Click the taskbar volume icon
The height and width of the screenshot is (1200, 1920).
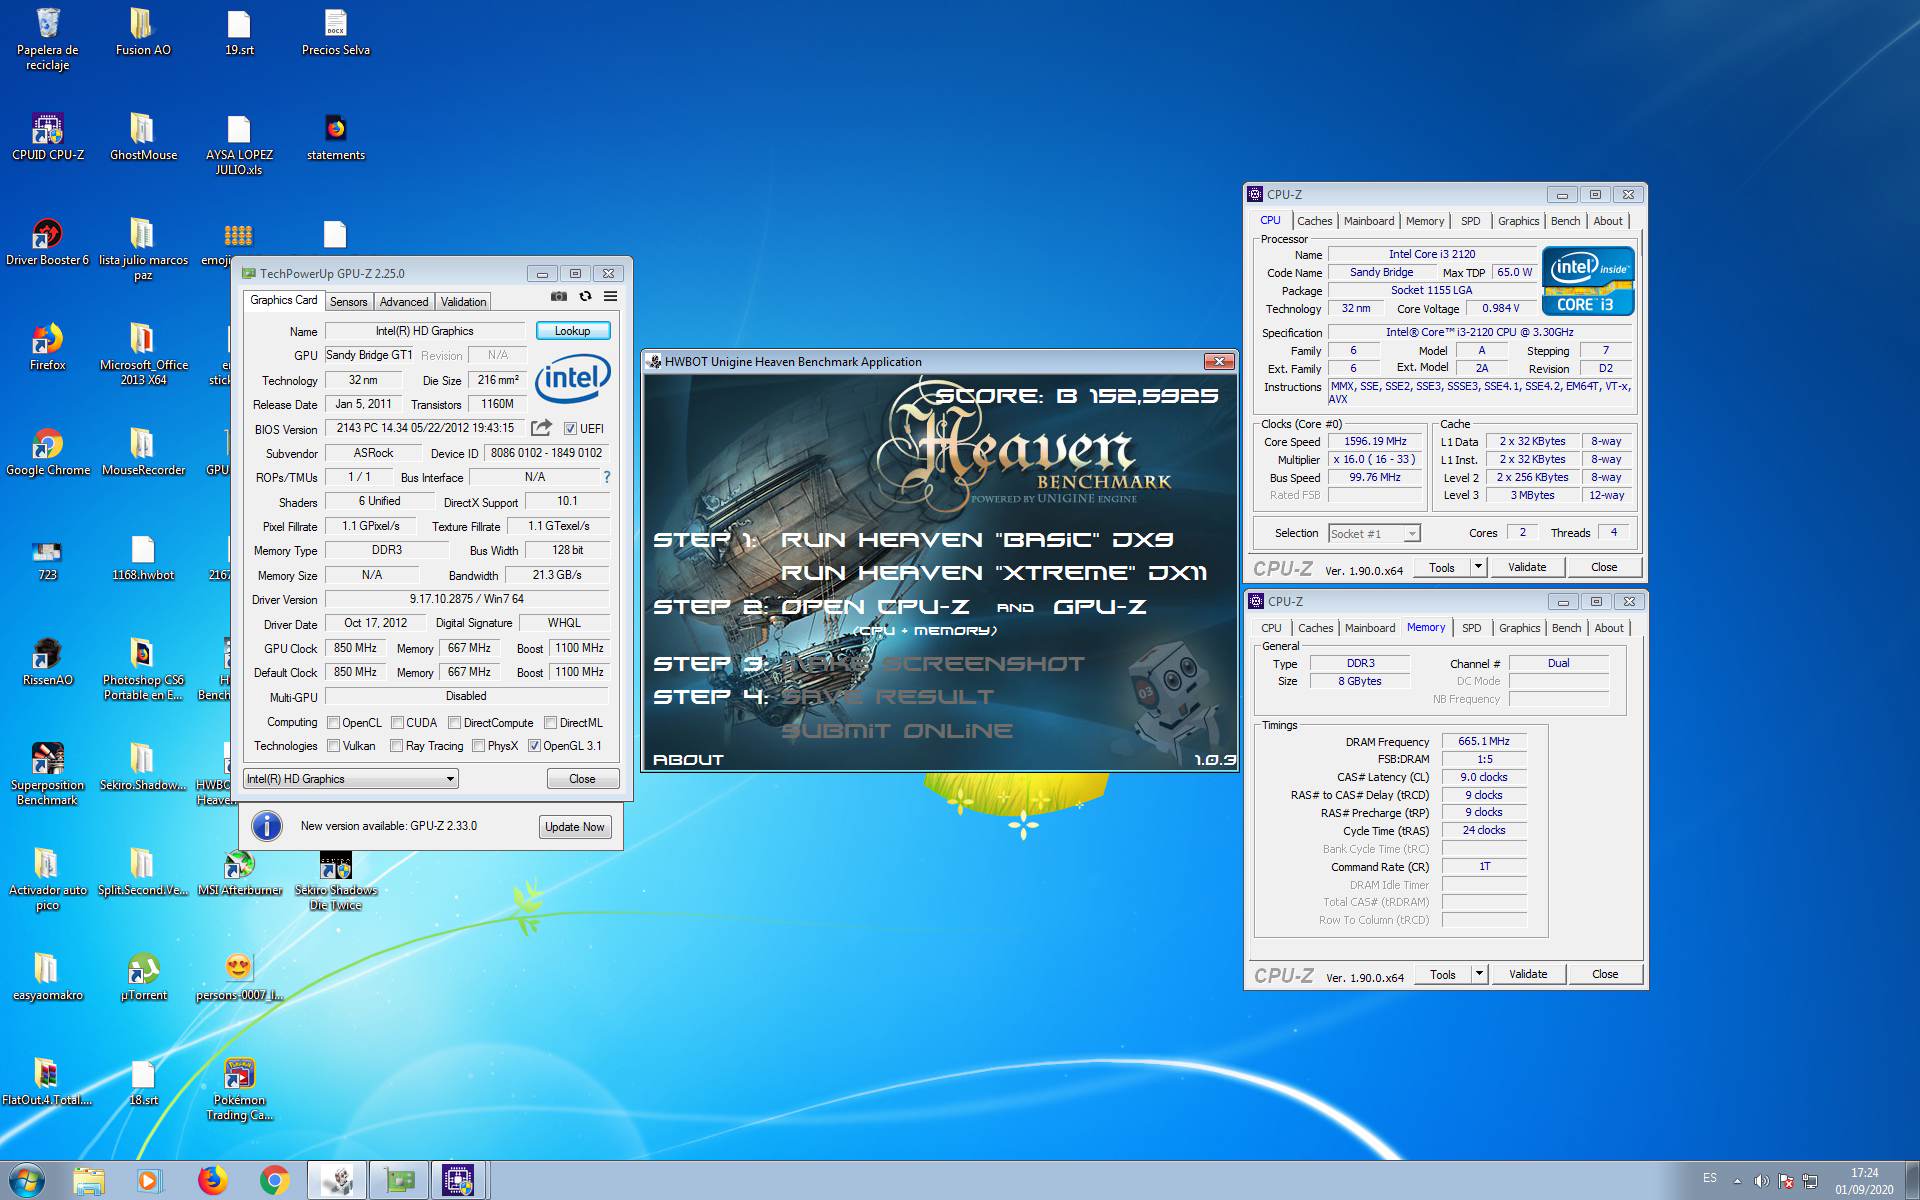point(1761,1181)
